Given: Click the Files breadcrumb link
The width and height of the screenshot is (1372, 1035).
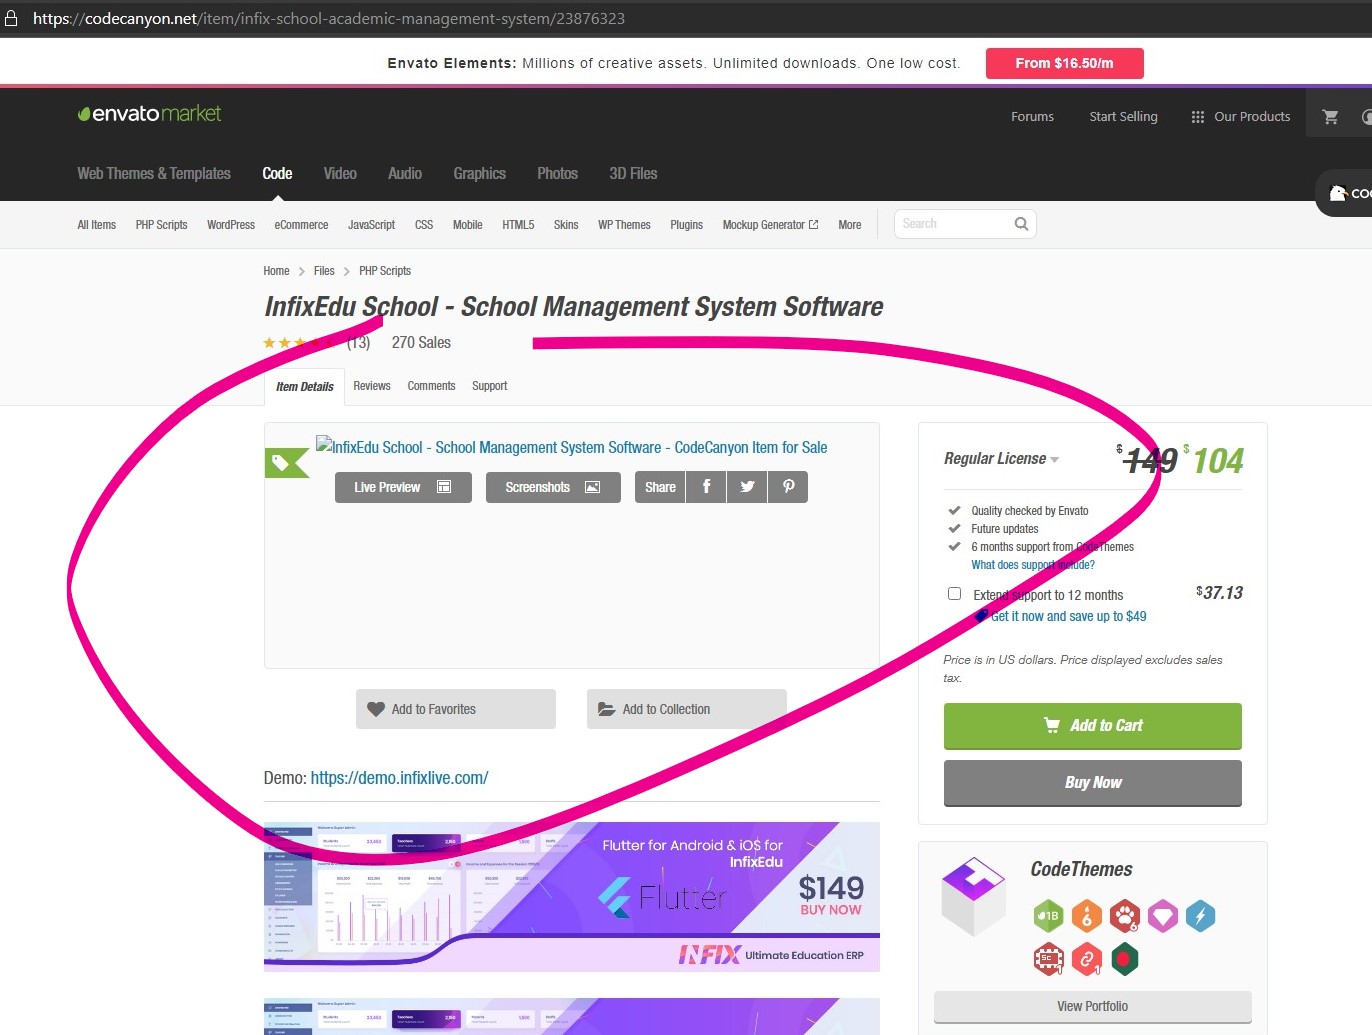Looking at the screenshot, I should click(324, 271).
